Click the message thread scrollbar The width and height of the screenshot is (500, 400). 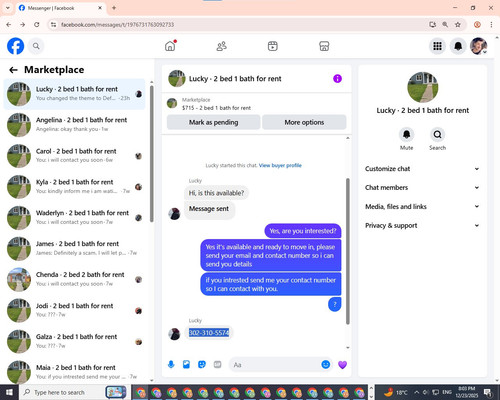pyautogui.click(x=348, y=251)
